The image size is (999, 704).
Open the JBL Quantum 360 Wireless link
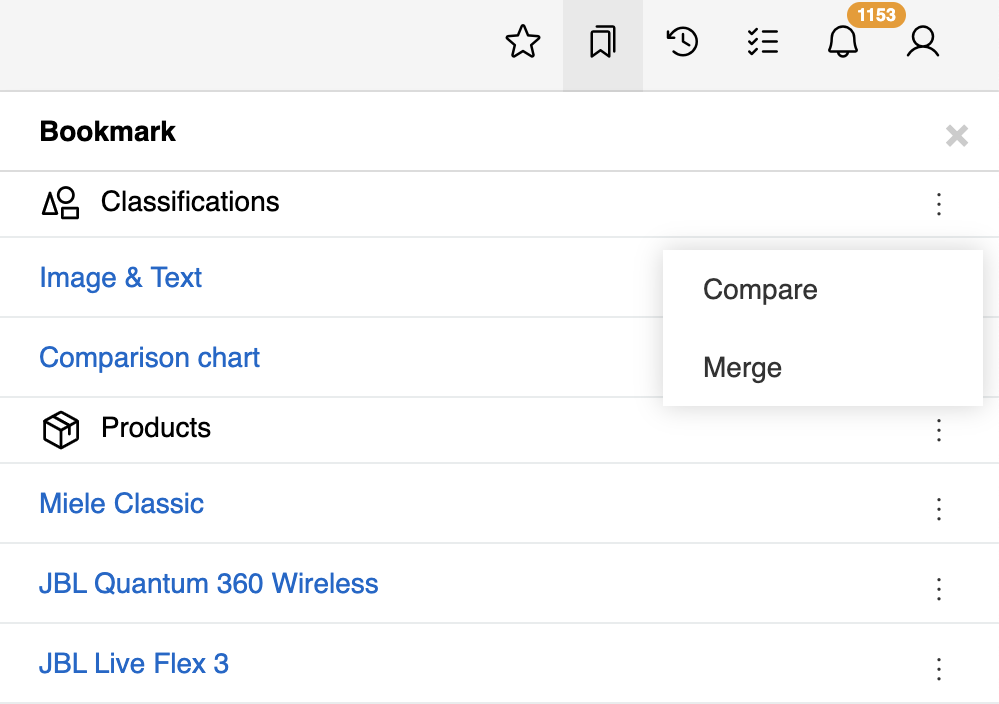coord(208,584)
